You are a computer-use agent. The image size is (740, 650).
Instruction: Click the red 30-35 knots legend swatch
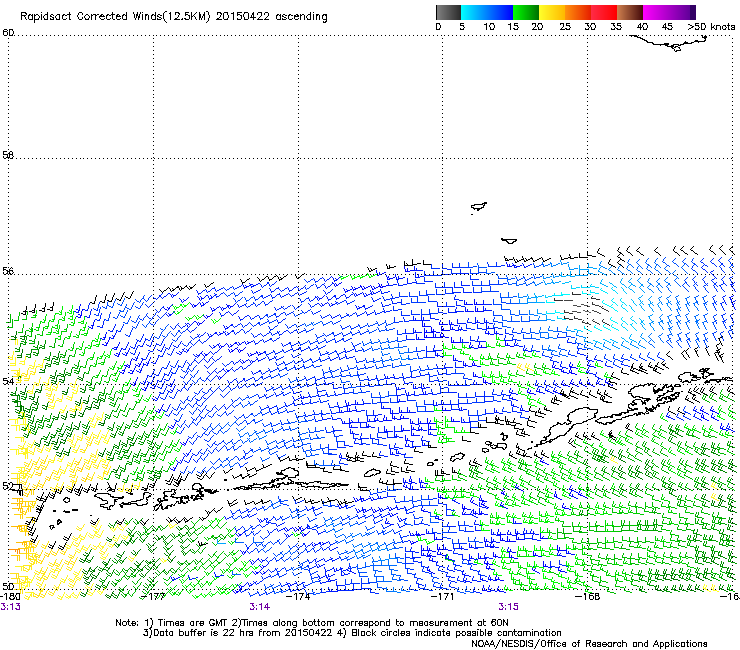pyautogui.click(x=604, y=12)
